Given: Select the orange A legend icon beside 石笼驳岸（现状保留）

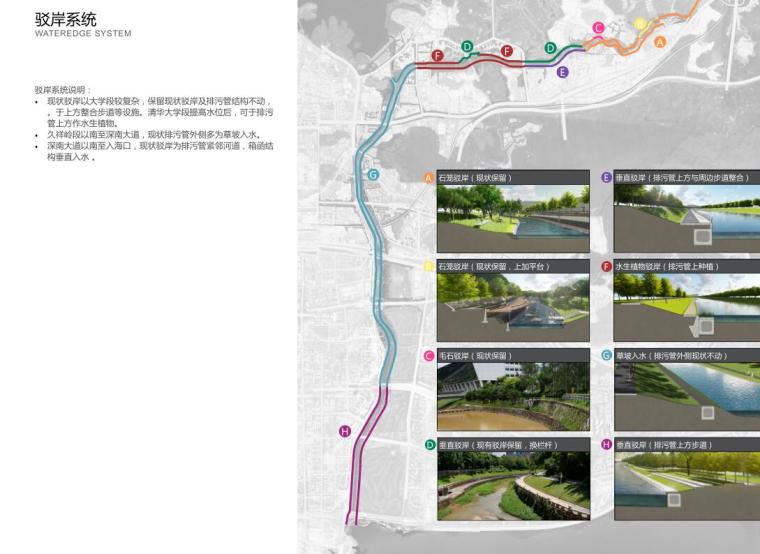Looking at the screenshot, I should [x=428, y=178].
